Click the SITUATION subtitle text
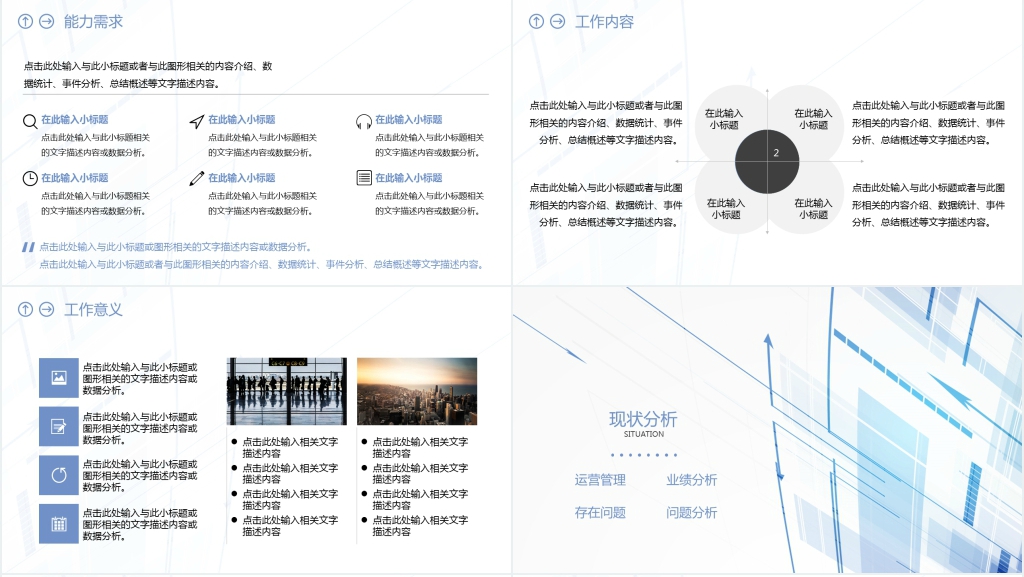1024x577 pixels. (644, 434)
